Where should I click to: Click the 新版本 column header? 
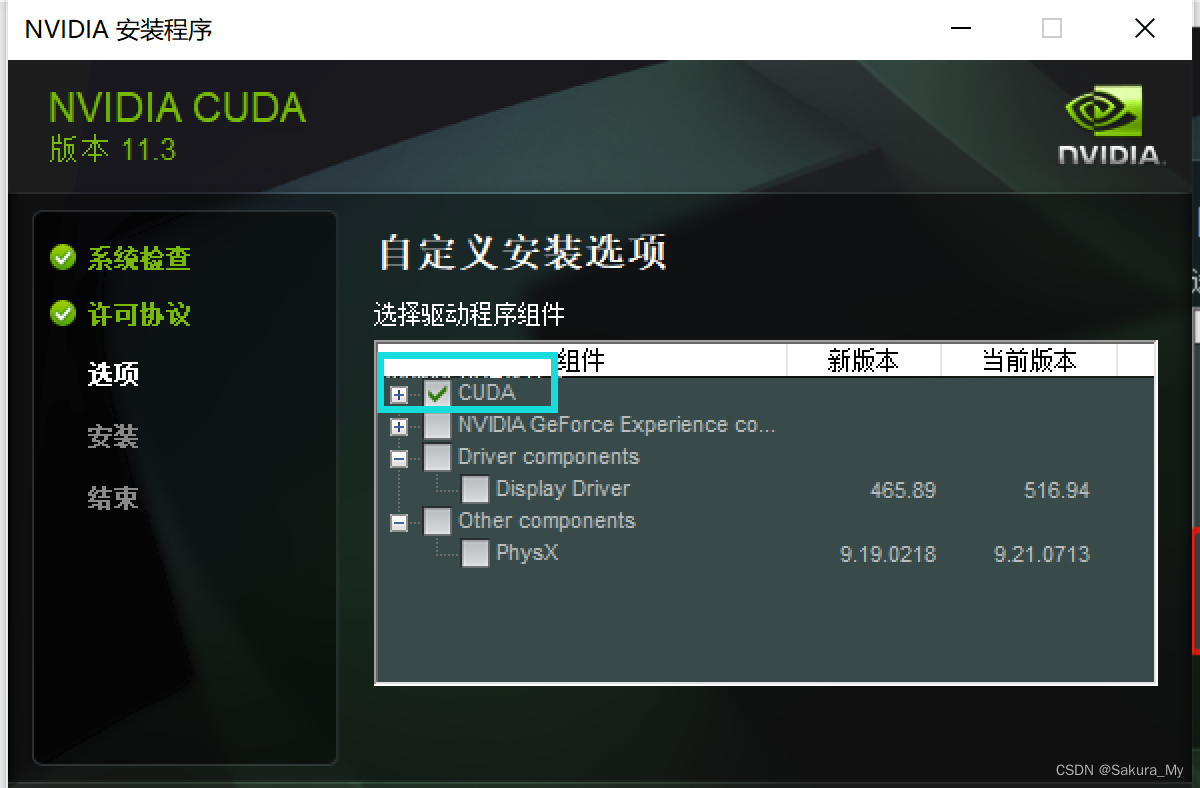click(864, 360)
